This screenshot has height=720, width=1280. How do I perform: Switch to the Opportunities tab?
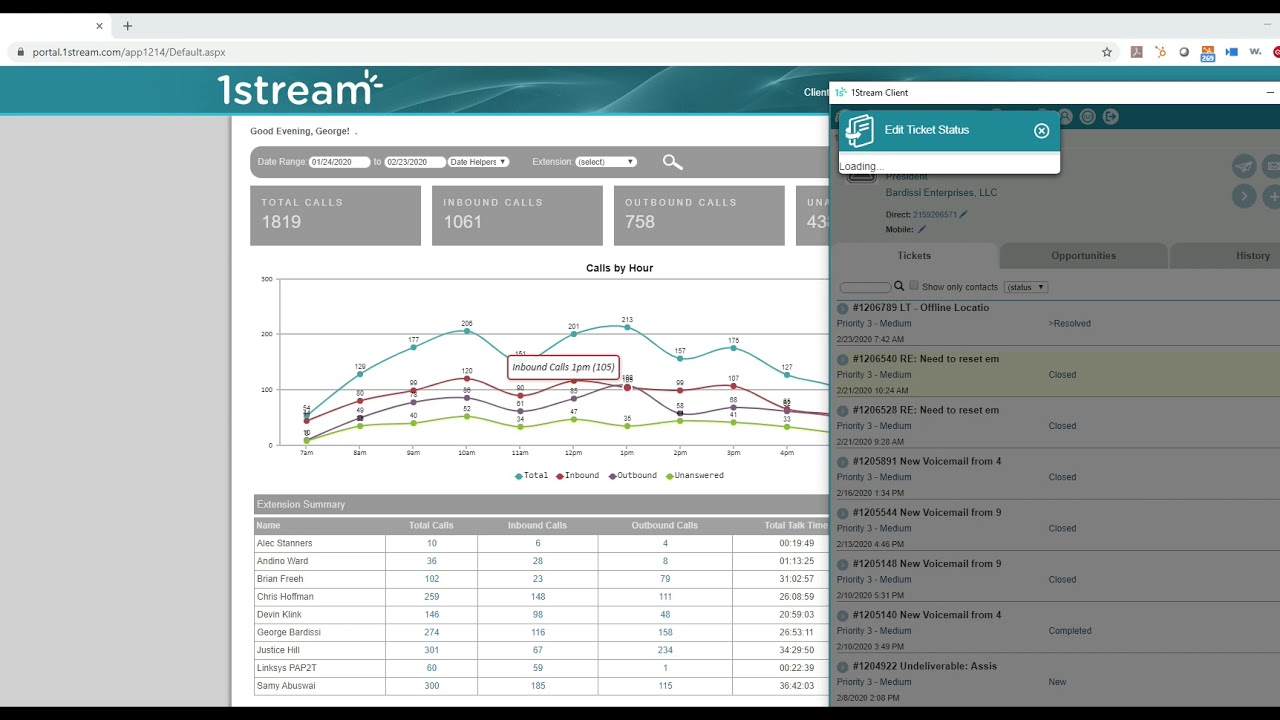tap(1083, 256)
